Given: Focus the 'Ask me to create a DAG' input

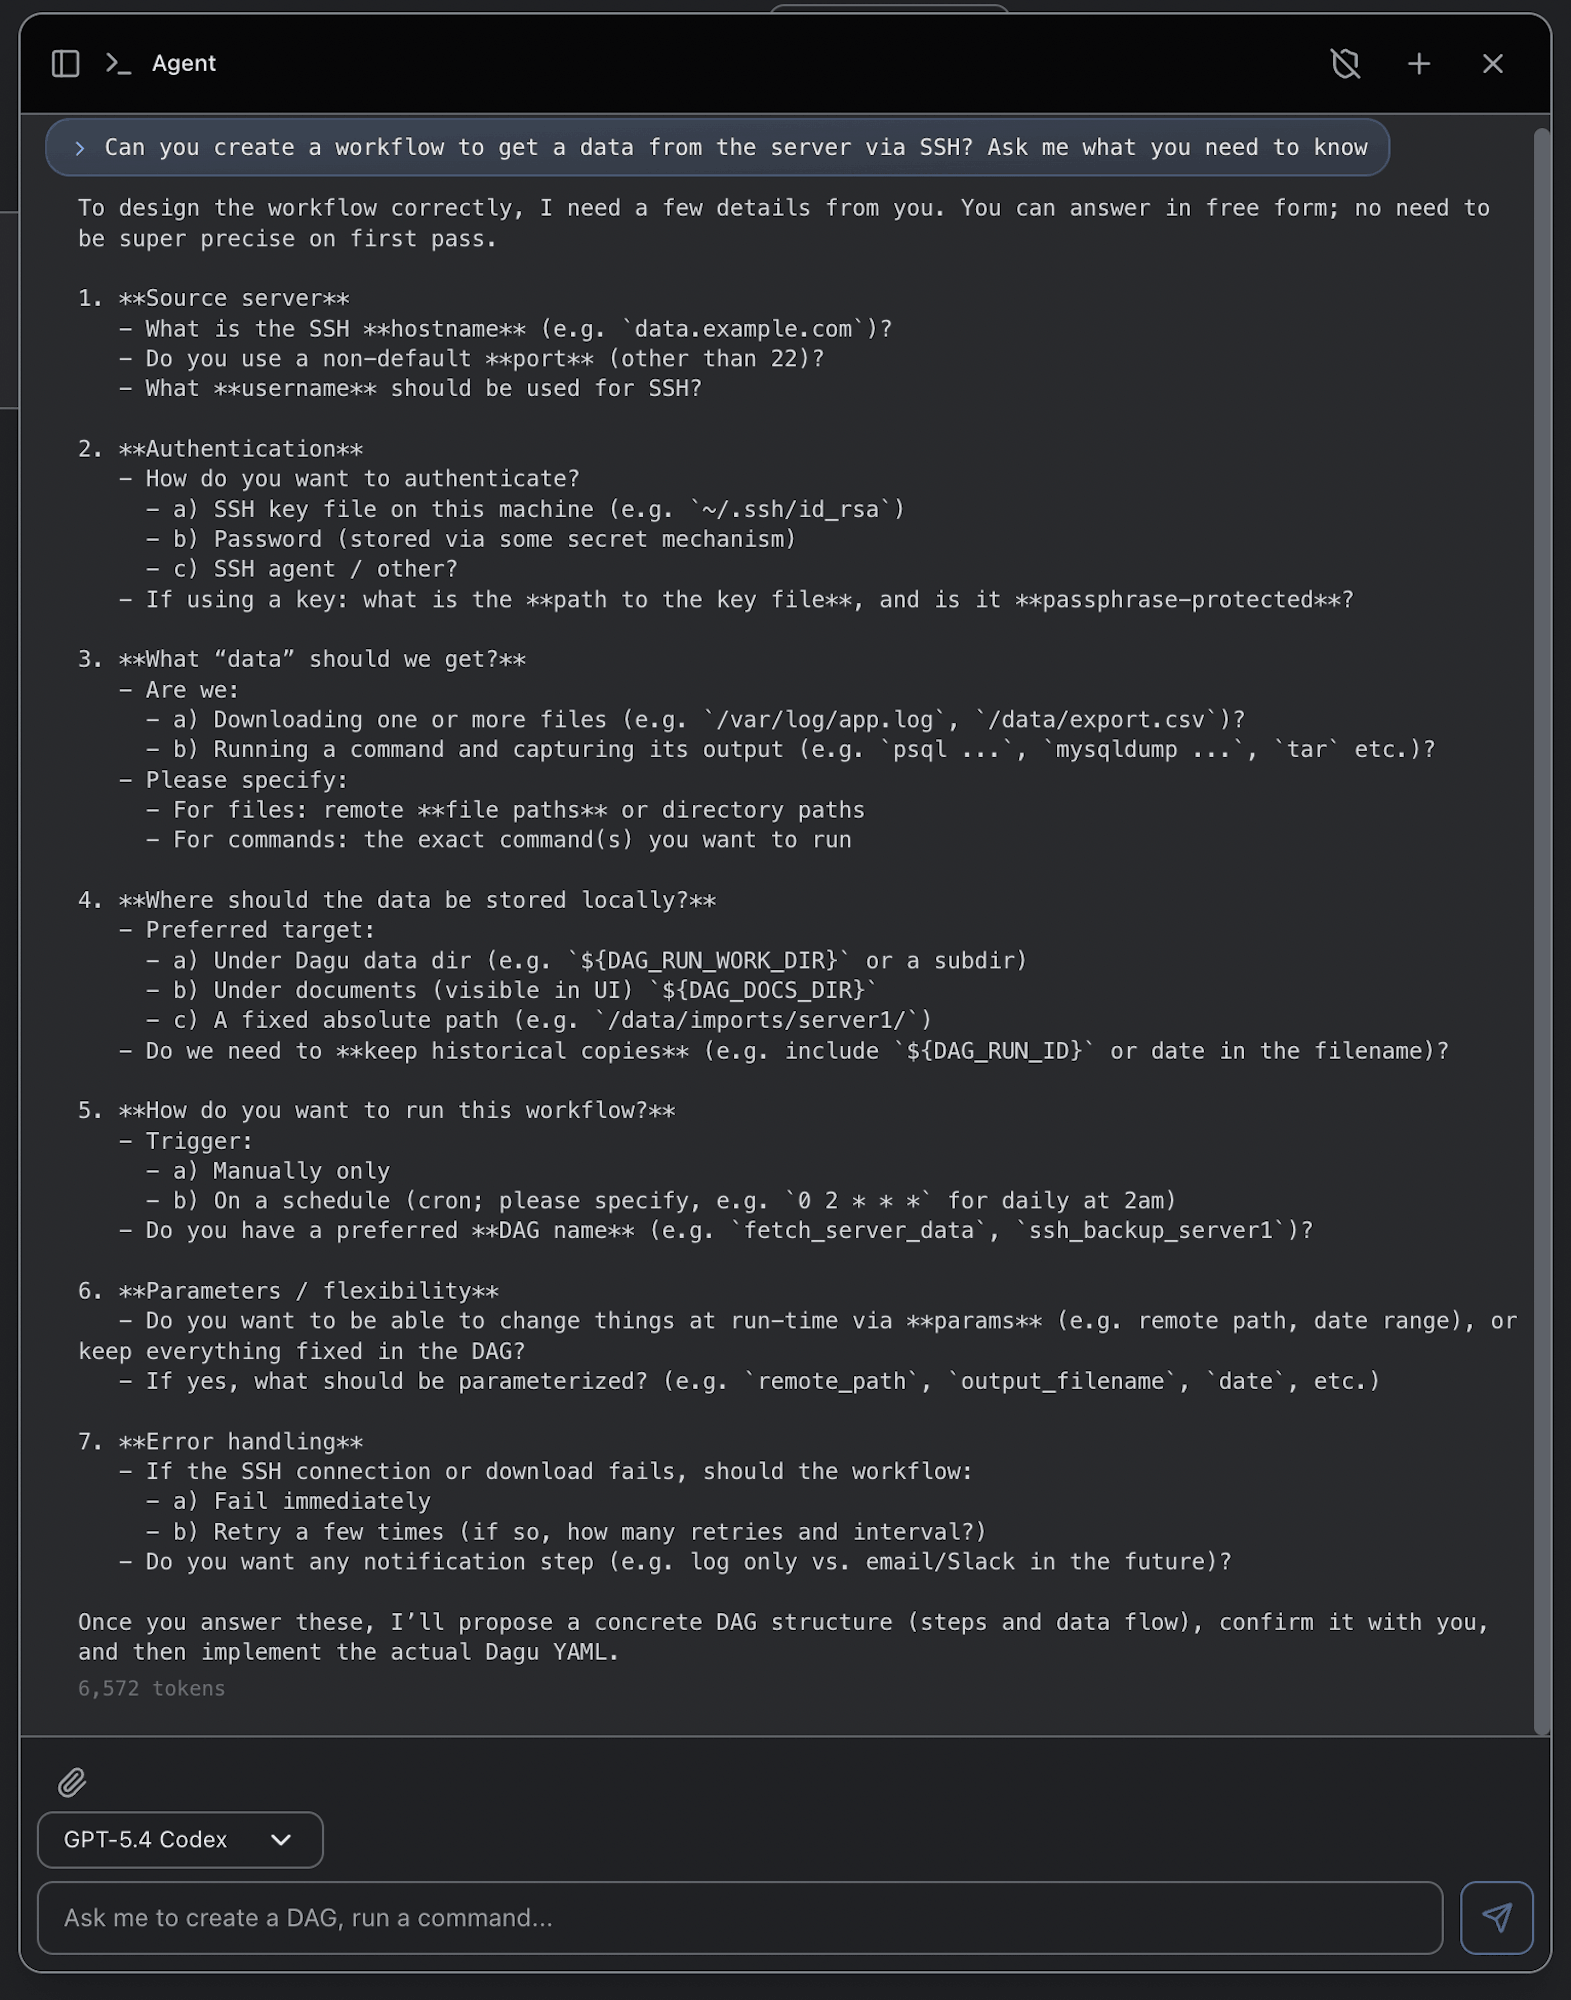Looking at the screenshot, I should 740,1917.
